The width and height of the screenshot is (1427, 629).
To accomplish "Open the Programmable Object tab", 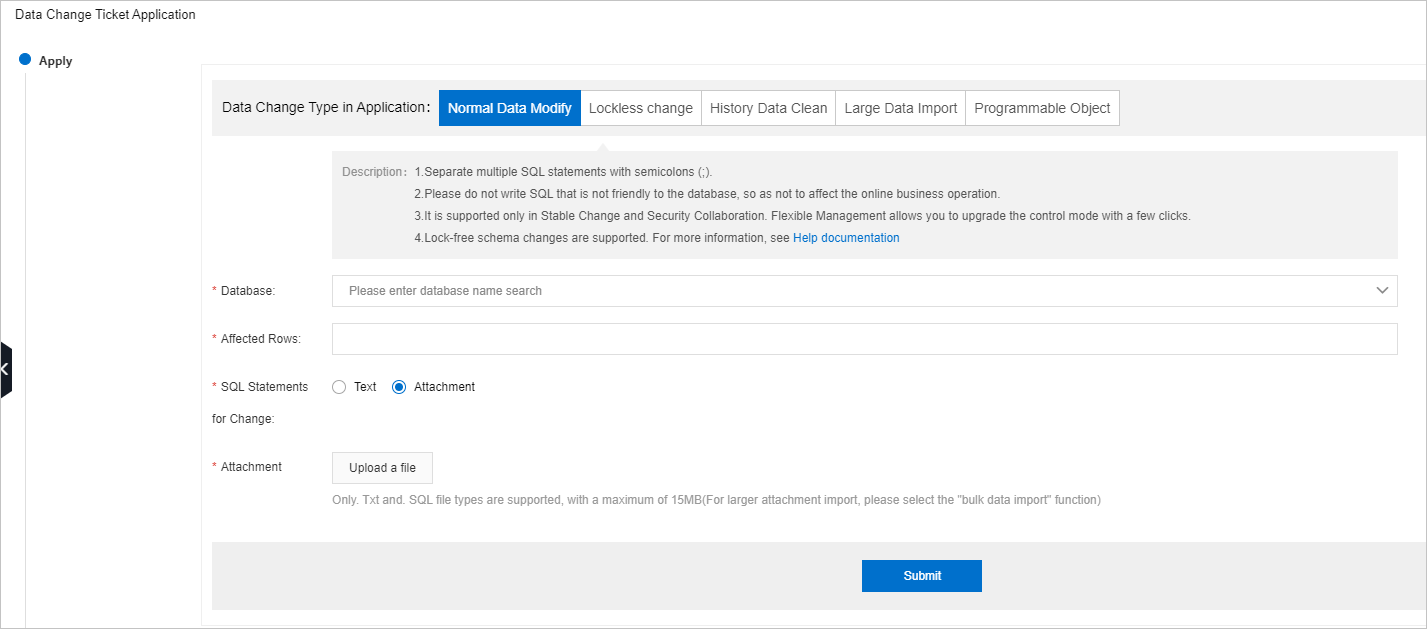I will (x=1042, y=107).
